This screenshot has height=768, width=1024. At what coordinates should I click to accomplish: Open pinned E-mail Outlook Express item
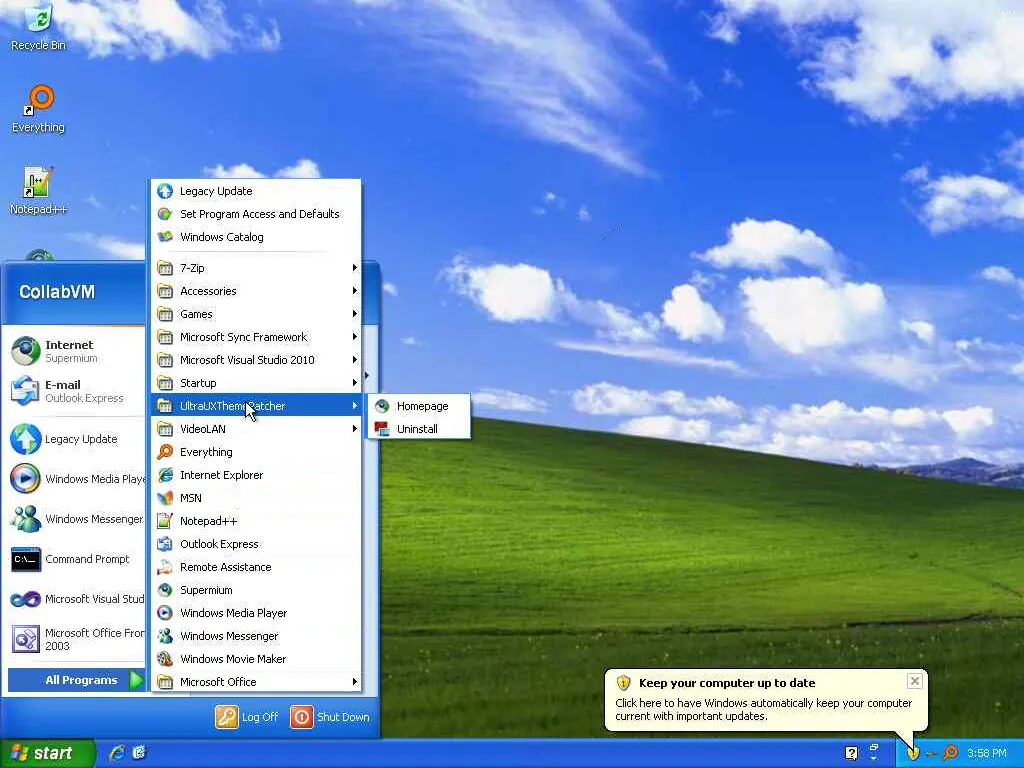point(76,391)
